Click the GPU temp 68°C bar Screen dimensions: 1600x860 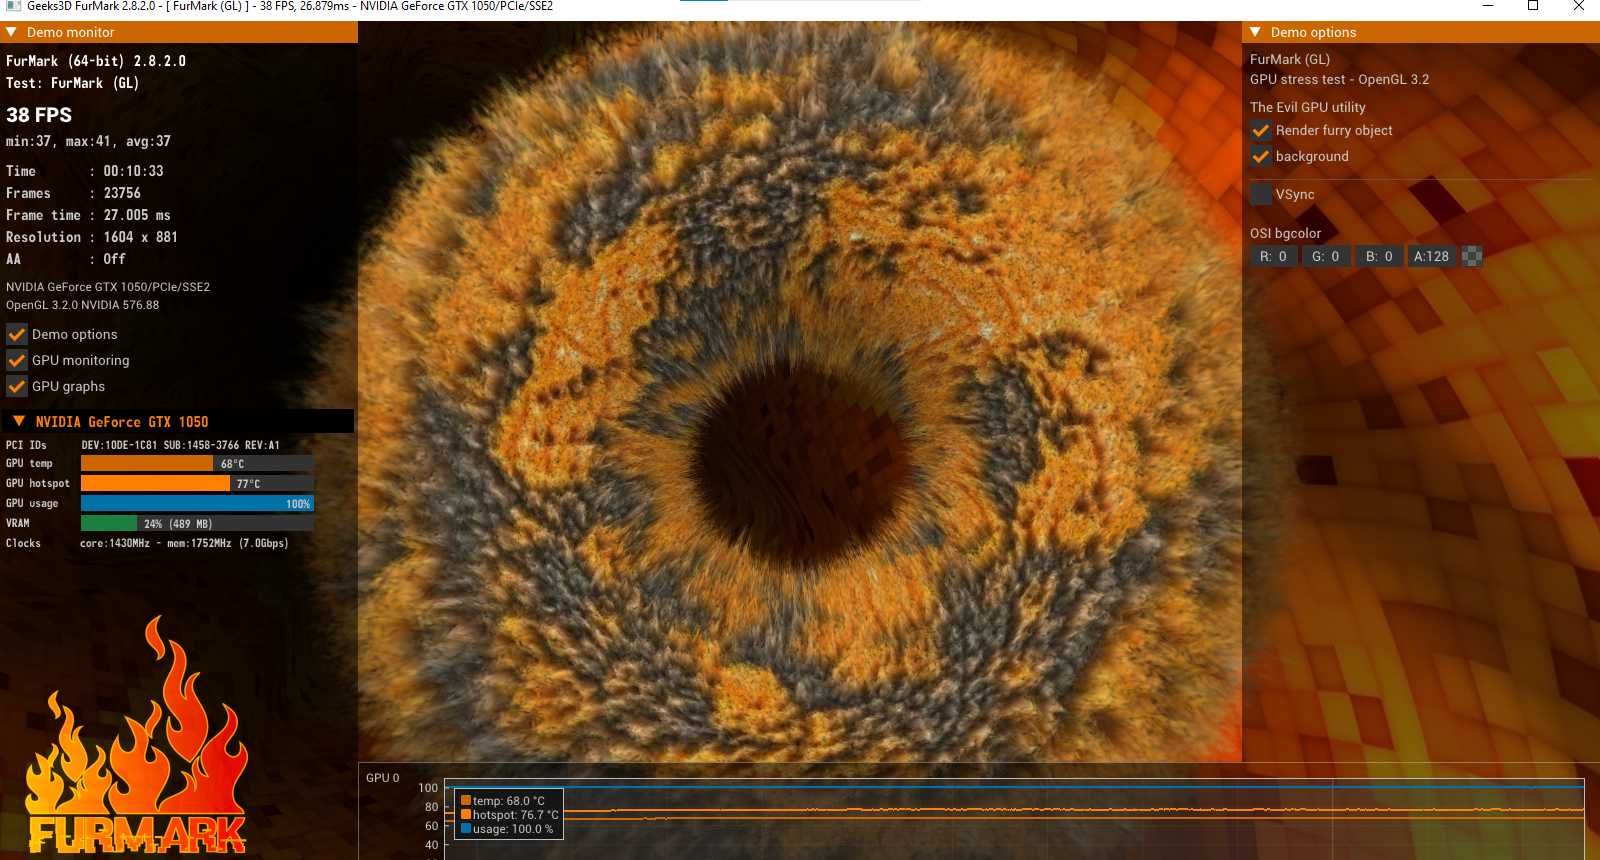pyautogui.click(x=197, y=463)
